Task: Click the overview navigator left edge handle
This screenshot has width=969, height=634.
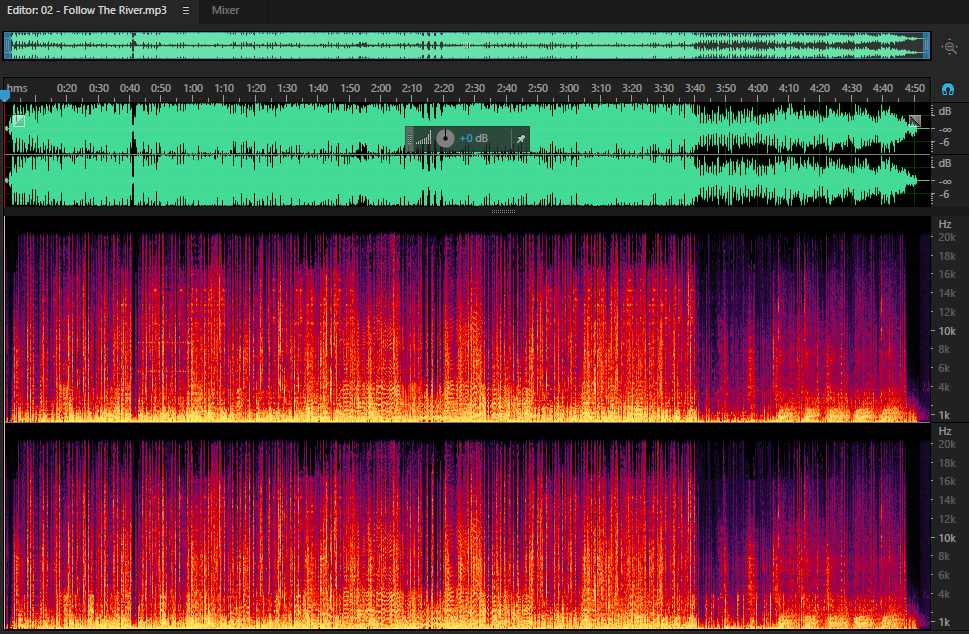Action: [7, 46]
